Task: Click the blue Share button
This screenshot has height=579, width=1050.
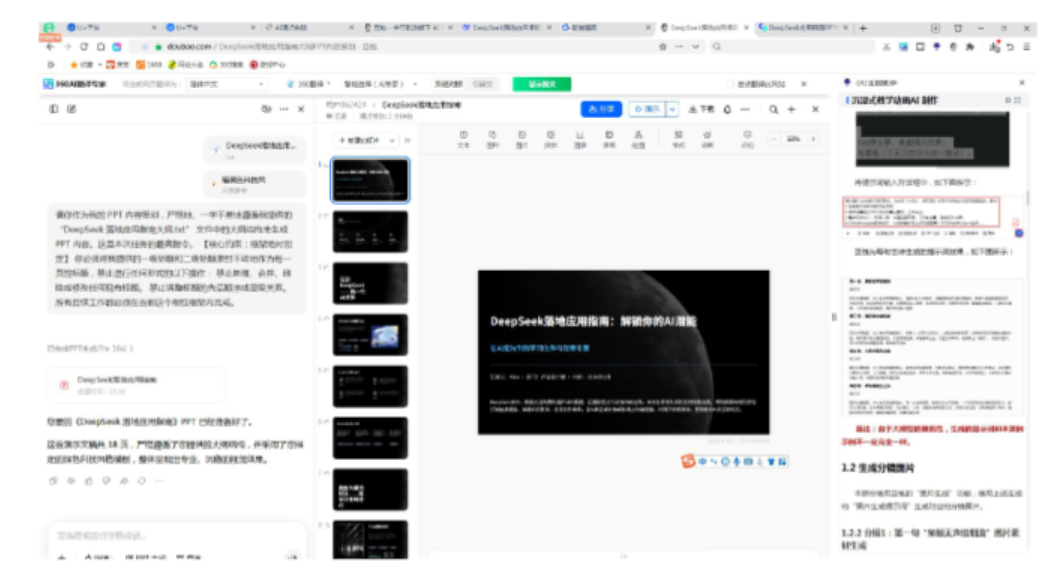Action: (x=601, y=109)
